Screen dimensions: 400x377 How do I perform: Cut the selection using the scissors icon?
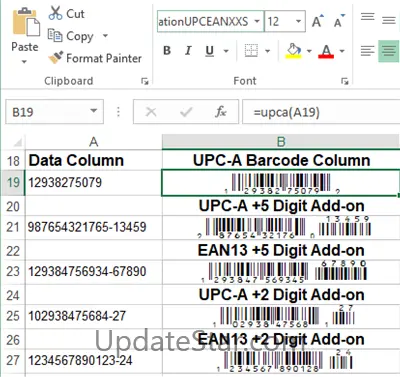coord(55,13)
